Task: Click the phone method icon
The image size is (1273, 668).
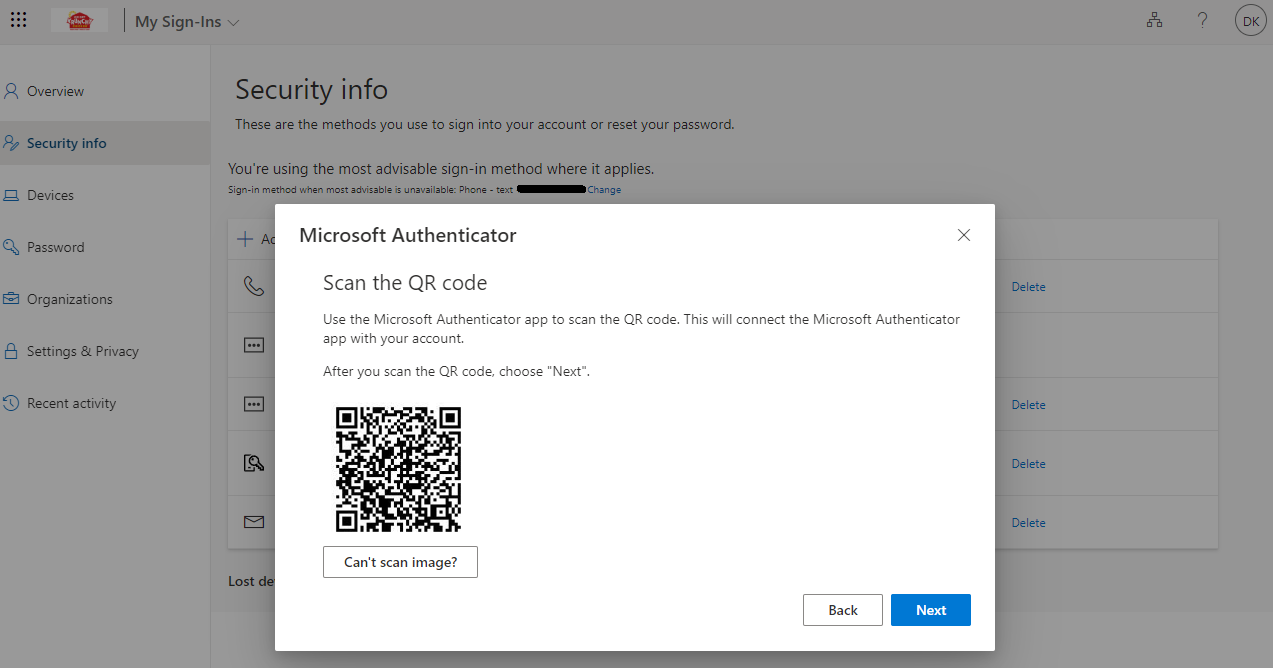Action: coord(254,287)
